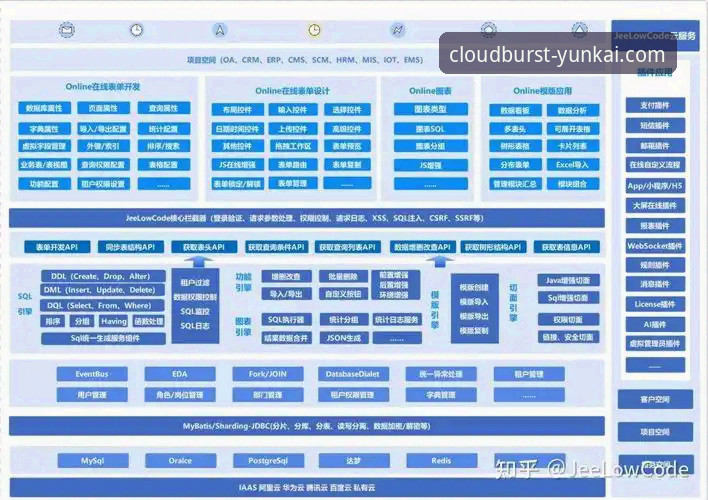This screenshot has width=708, height=500.
Task: Click the SQL执行器 box
Action: click(286, 320)
